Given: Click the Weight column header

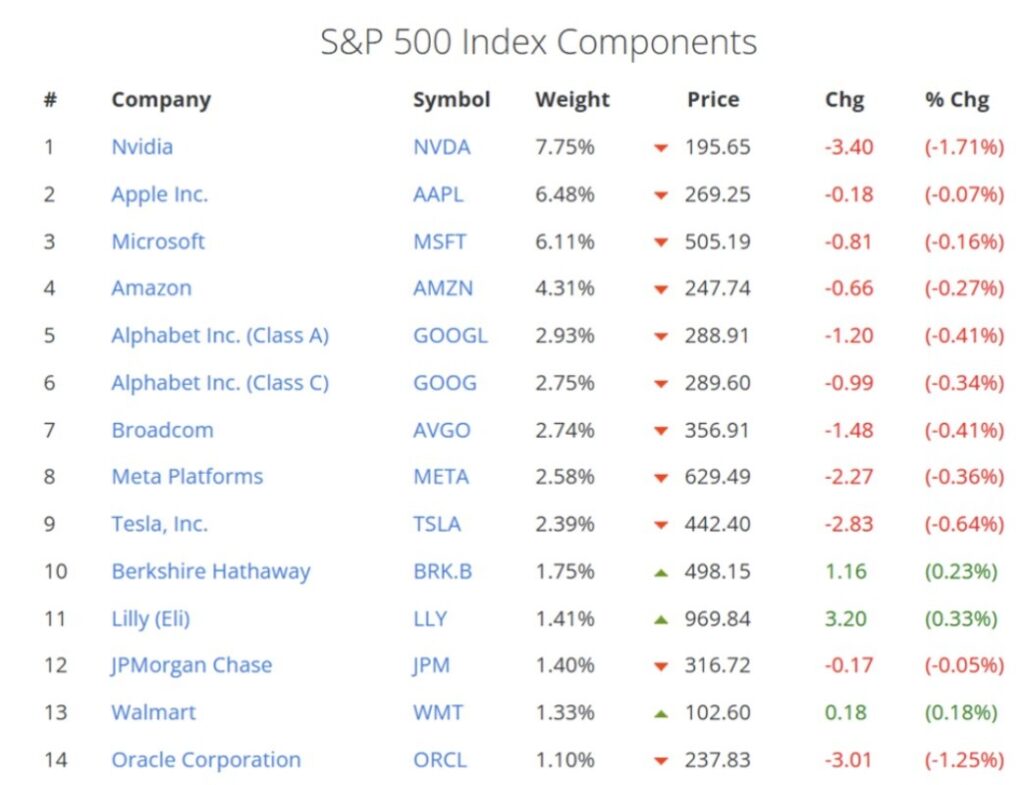Looking at the screenshot, I should pos(572,100).
